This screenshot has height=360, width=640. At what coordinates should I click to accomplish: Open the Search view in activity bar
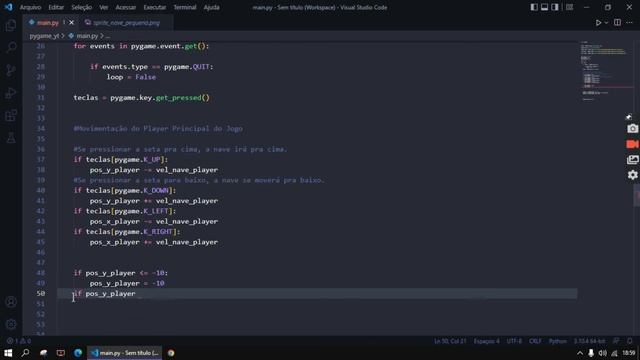coord(11,47)
